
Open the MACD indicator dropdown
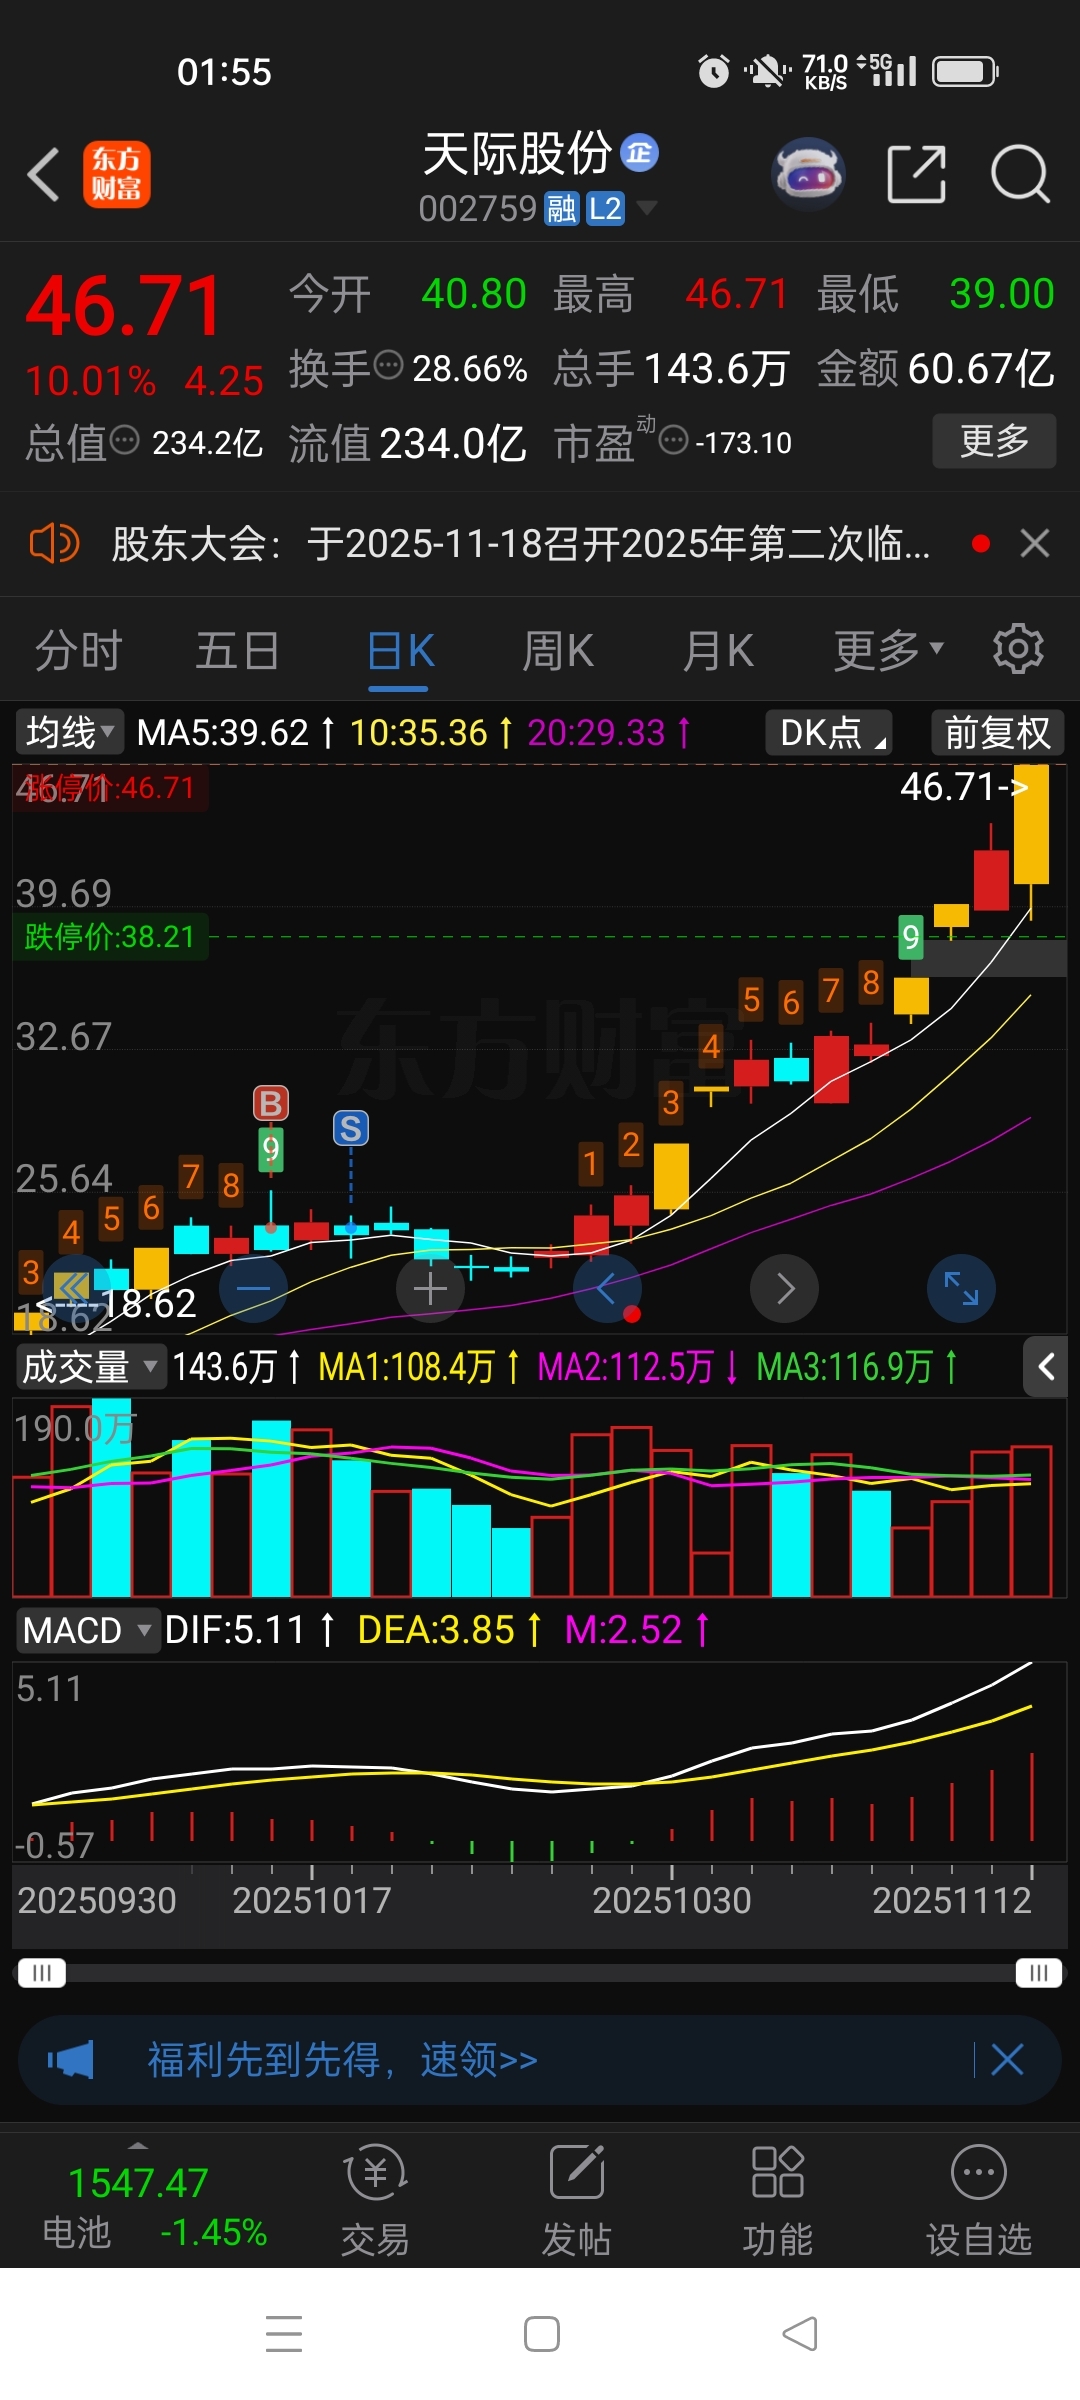click(x=88, y=1630)
